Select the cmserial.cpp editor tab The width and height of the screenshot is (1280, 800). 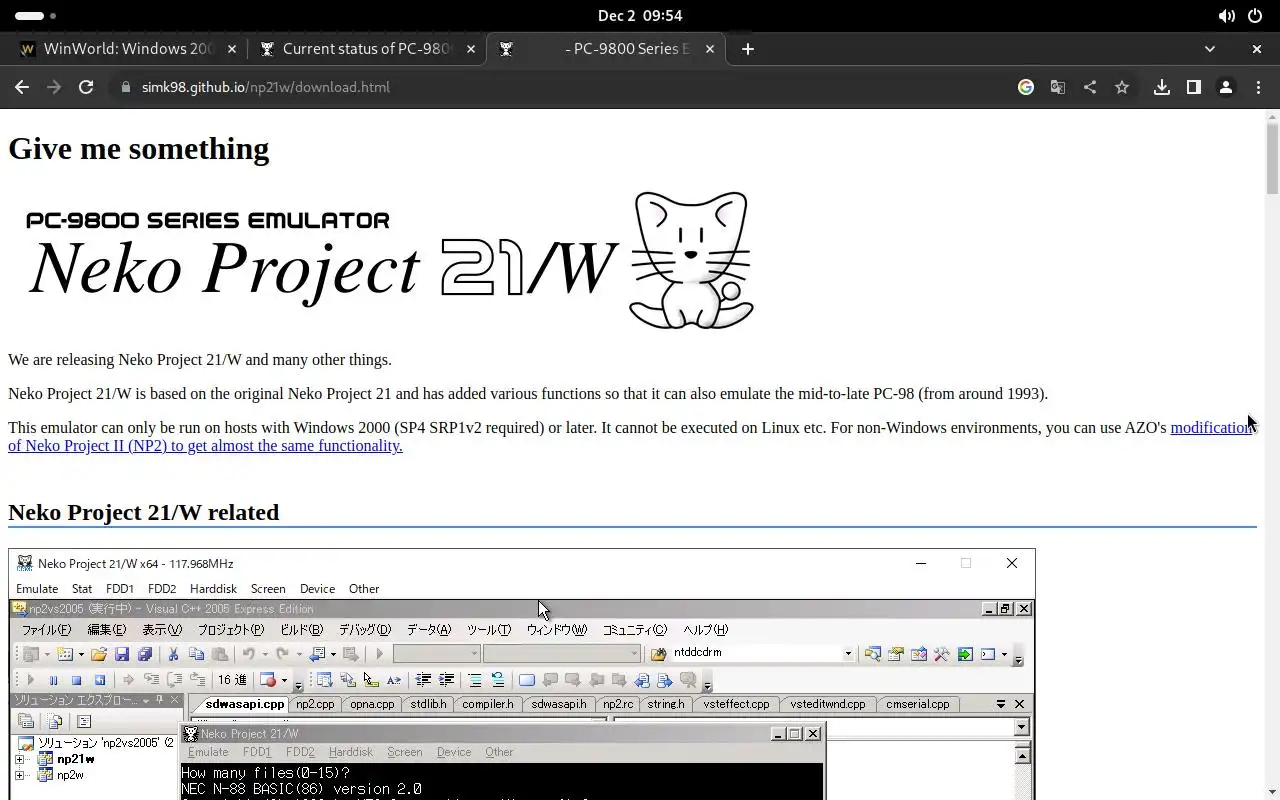coord(918,704)
